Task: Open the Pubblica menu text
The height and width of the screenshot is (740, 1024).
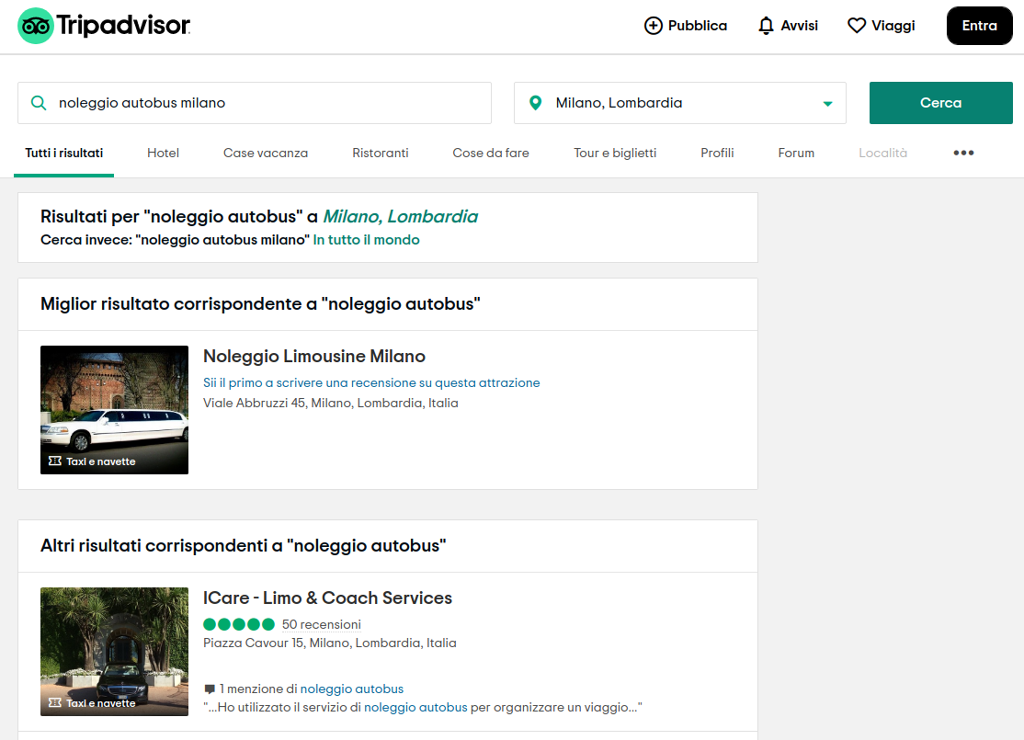Action: pos(697,25)
